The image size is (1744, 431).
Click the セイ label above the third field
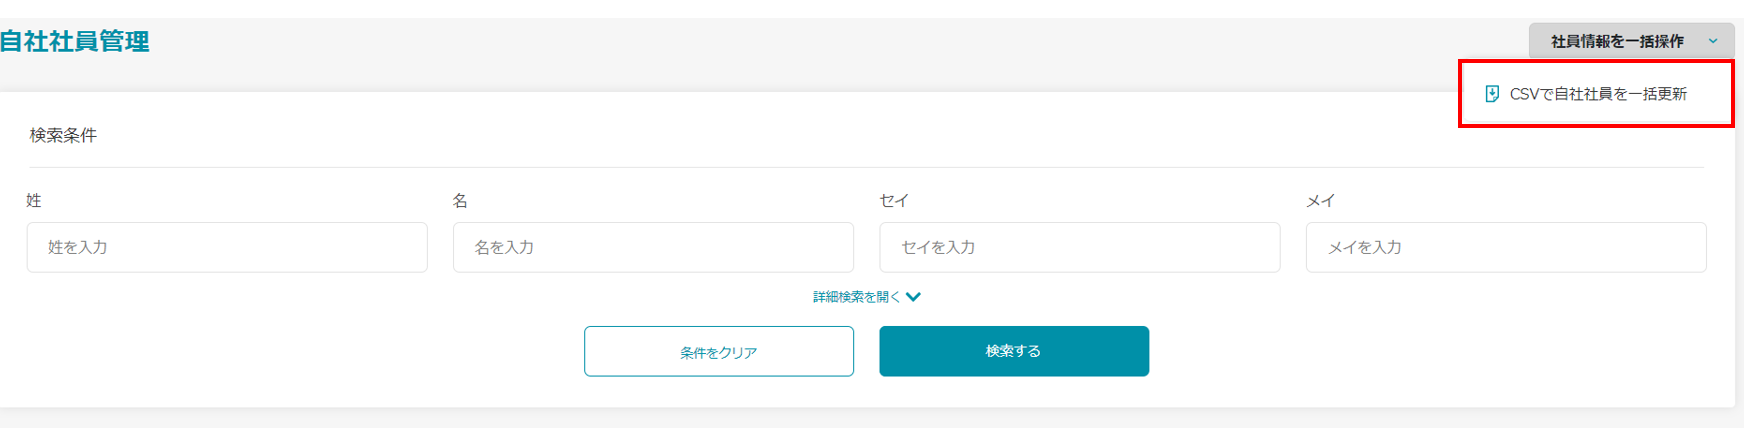(893, 201)
